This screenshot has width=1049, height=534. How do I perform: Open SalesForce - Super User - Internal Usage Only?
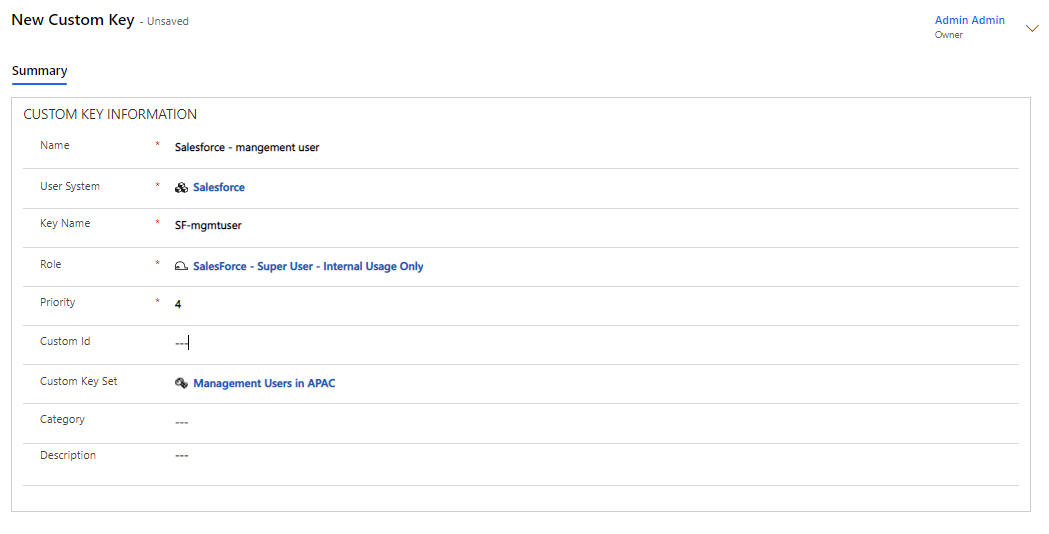pyautogui.click(x=308, y=267)
